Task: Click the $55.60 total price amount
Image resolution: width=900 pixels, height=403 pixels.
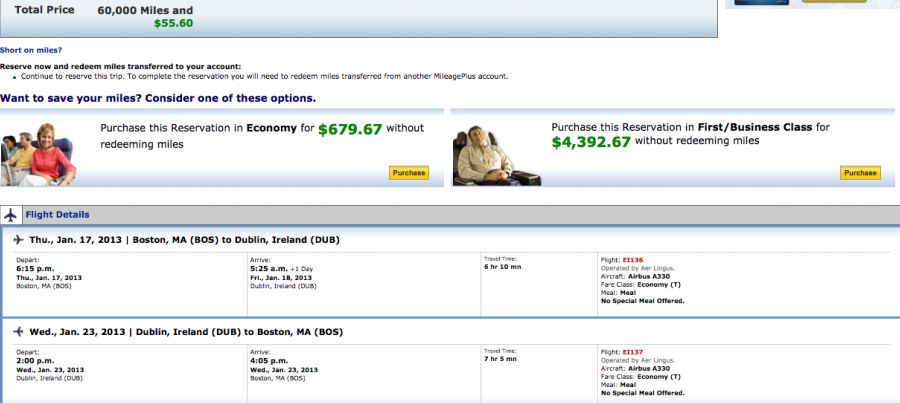Action: click(x=174, y=22)
